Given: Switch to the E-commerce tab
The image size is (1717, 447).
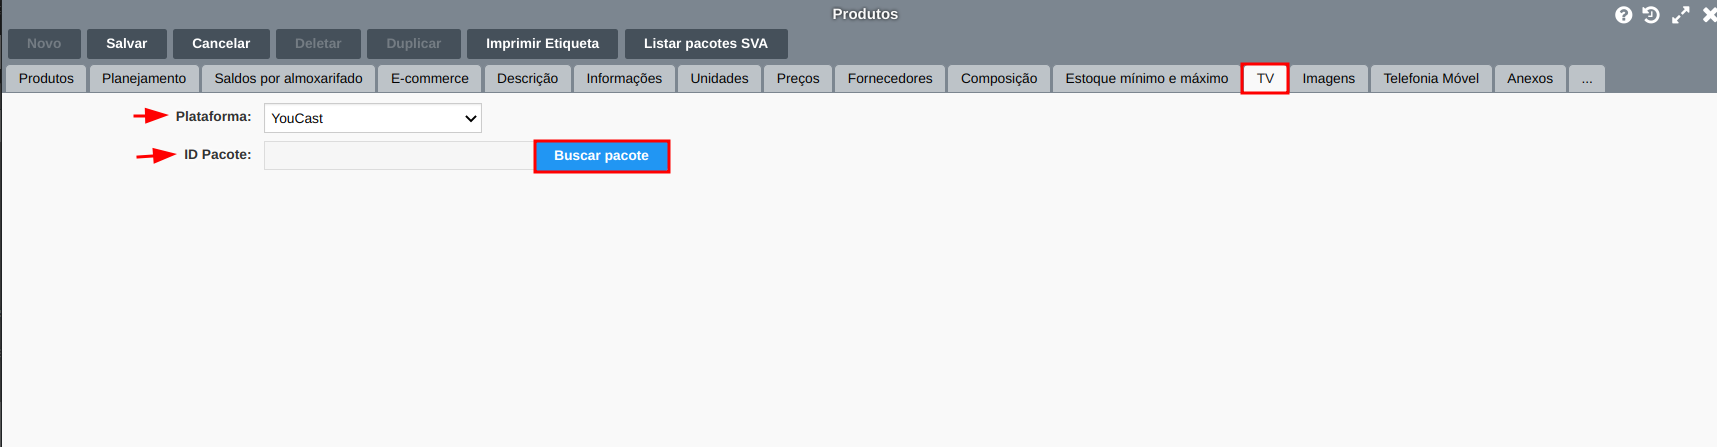Looking at the screenshot, I should (429, 79).
